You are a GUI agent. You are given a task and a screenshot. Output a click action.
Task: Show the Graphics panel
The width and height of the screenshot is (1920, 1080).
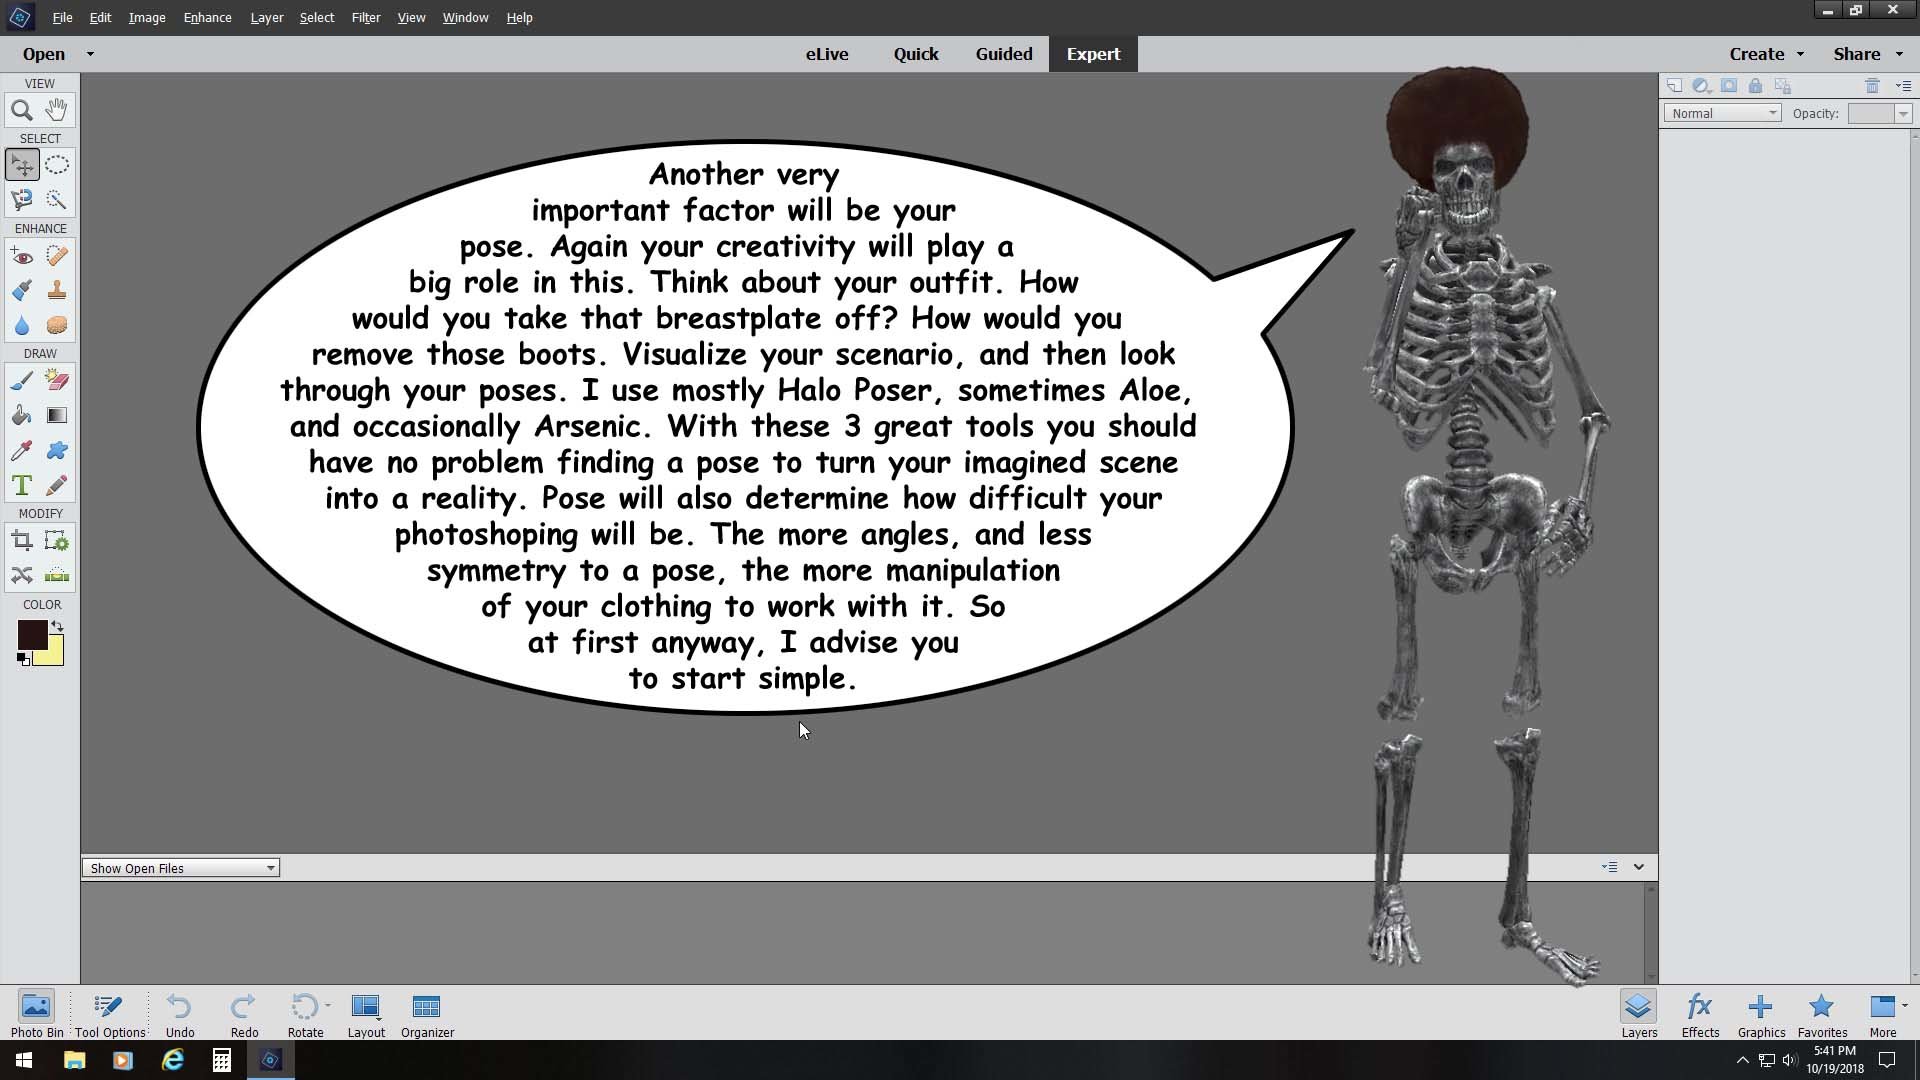click(1761, 1014)
